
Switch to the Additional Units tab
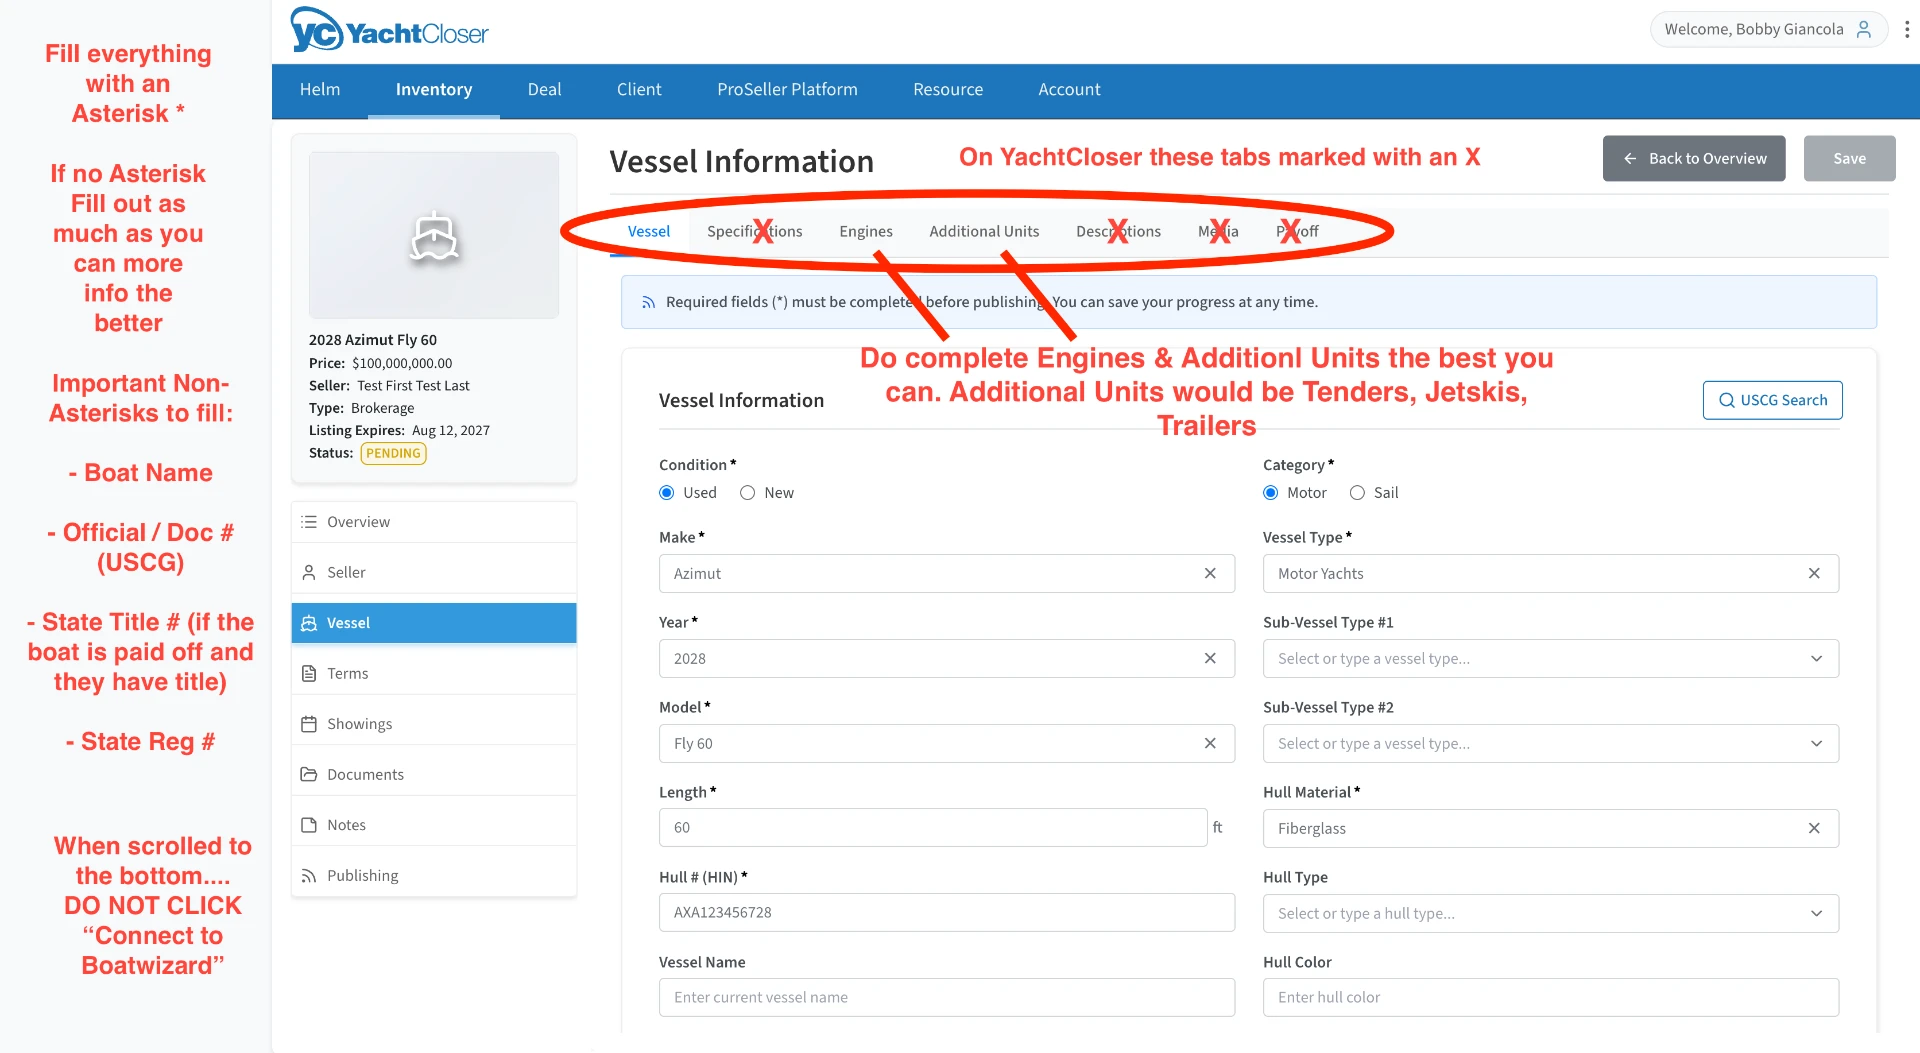tap(984, 231)
